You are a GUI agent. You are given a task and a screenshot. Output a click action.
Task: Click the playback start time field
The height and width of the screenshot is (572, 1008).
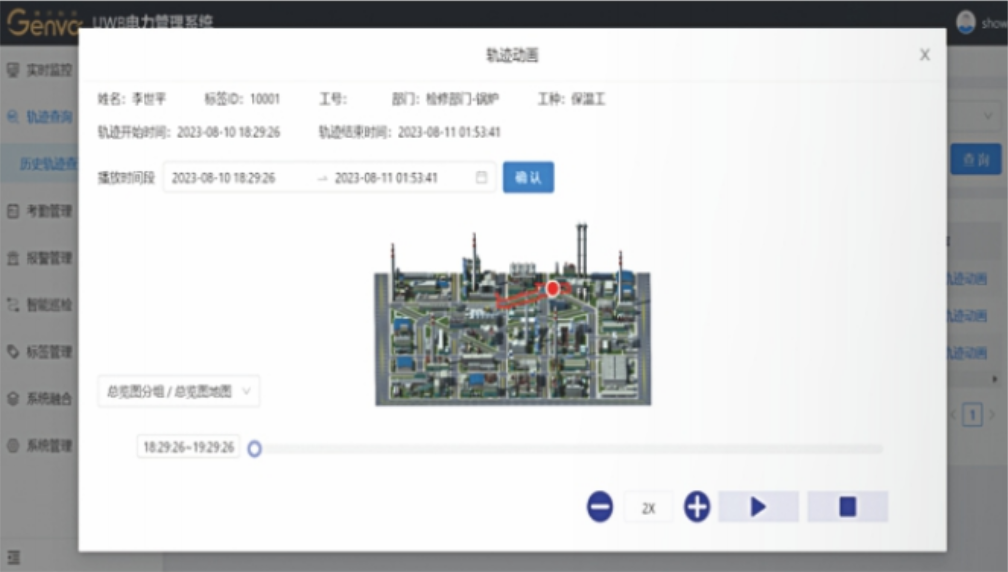pos(224,178)
